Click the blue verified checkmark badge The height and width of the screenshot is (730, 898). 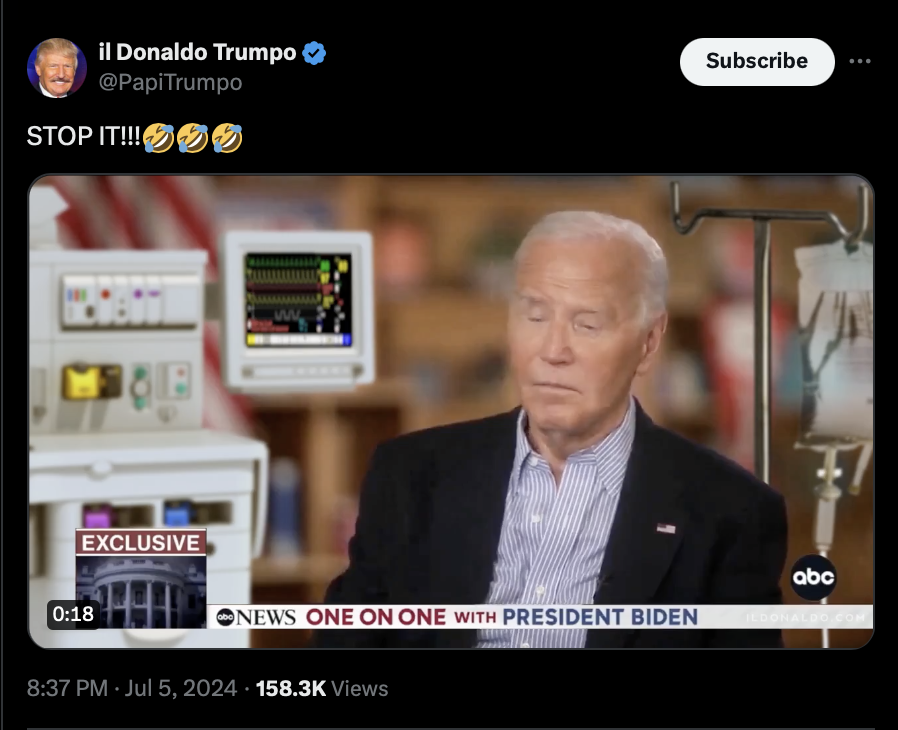pyautogui.click(x=314, y=53)
